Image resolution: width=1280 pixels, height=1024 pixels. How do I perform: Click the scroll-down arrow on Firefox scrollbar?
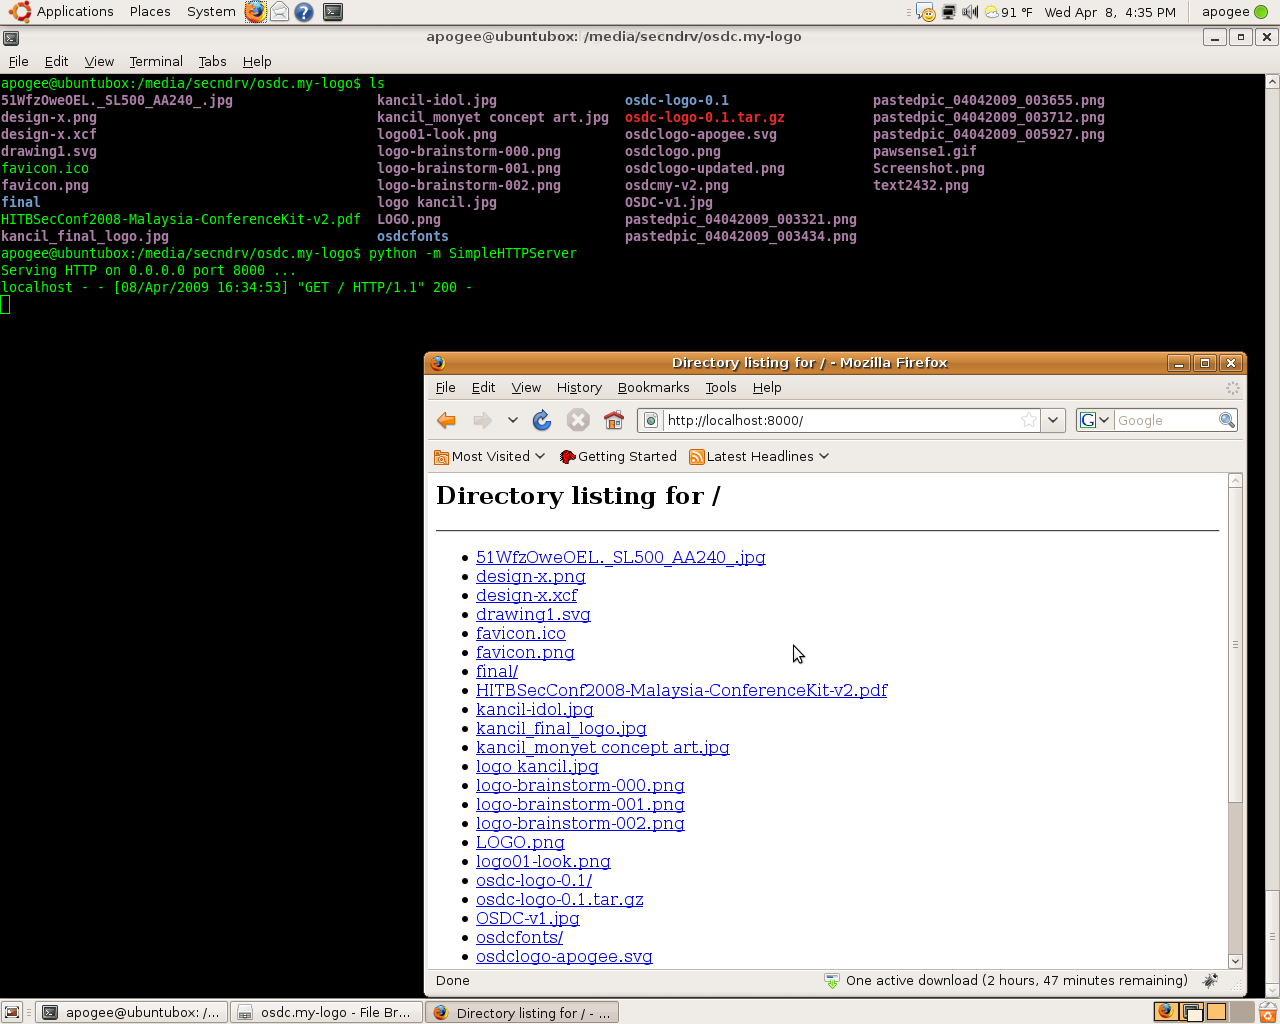tap(1235, 960)
